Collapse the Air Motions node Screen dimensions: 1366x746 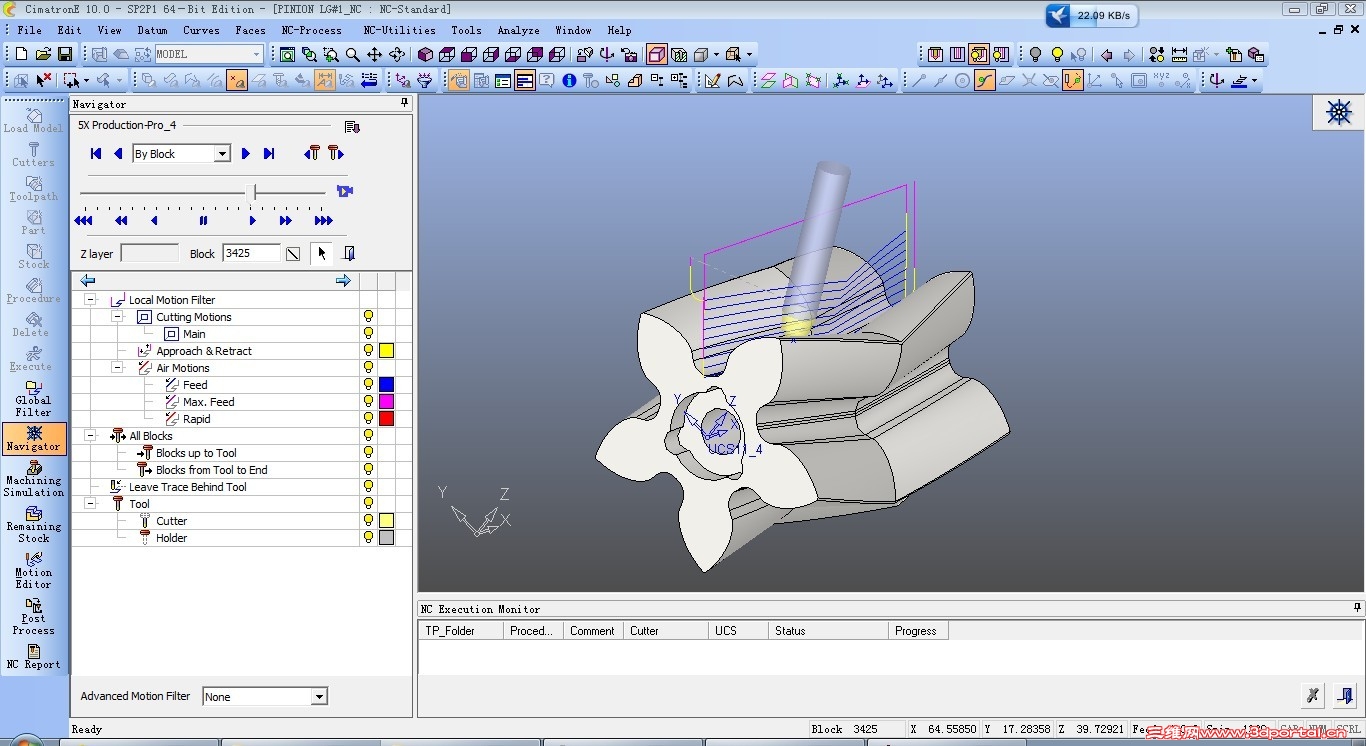pyautogui.click(x=117, y=368)
